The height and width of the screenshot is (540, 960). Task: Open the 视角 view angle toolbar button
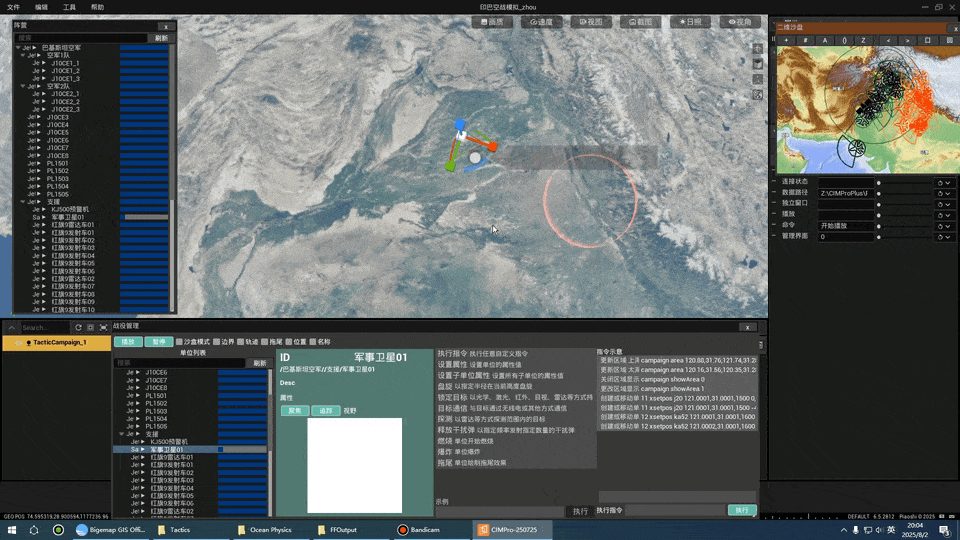[740, 22]
